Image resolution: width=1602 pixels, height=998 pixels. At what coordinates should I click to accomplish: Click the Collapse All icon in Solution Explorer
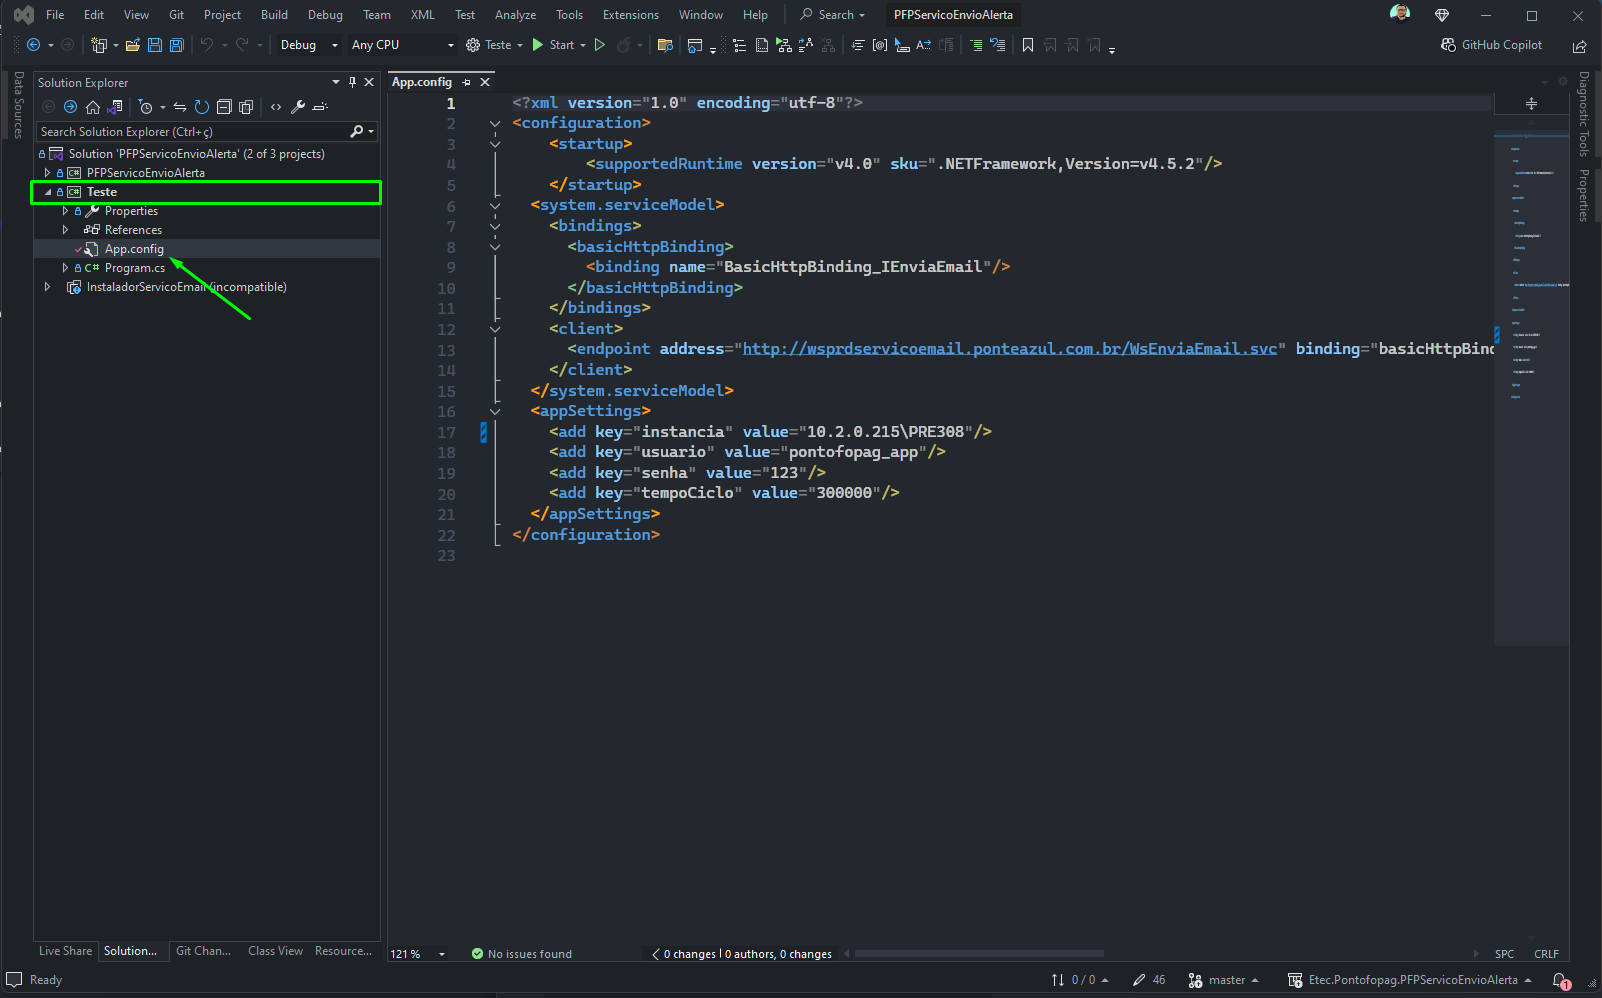click(x=224, y=107)
